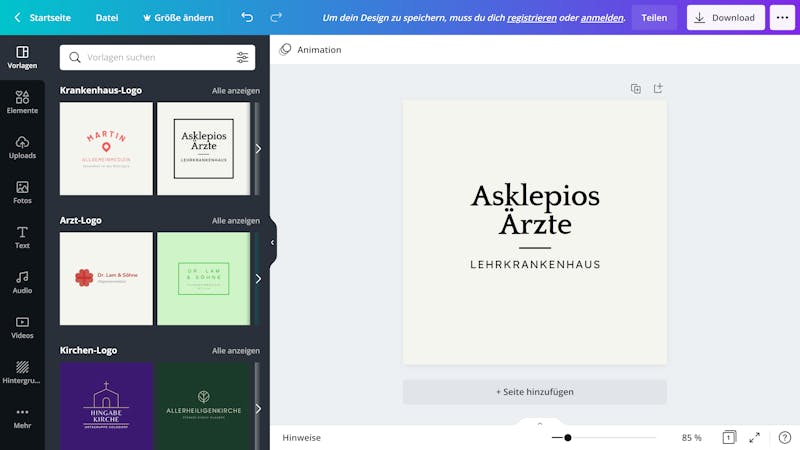
Task: Click the registrieren link
Action: pos(532,18)
